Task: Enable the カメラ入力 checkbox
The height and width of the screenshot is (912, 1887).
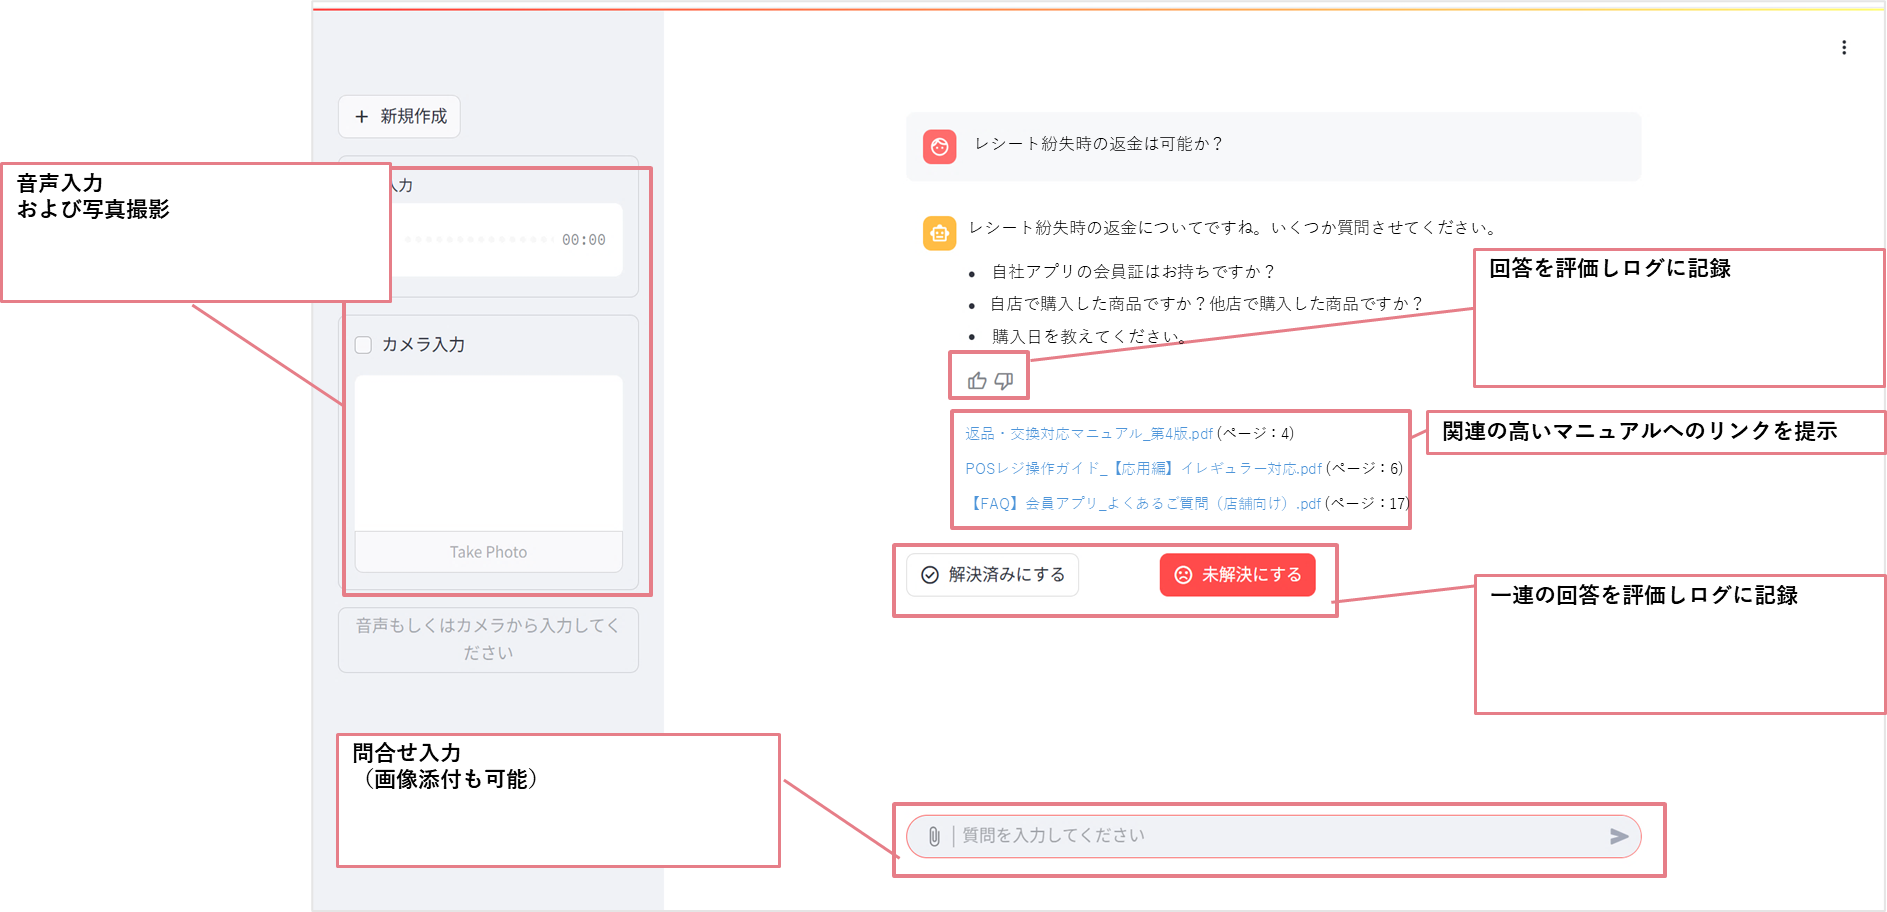Action: click(363, 345)
